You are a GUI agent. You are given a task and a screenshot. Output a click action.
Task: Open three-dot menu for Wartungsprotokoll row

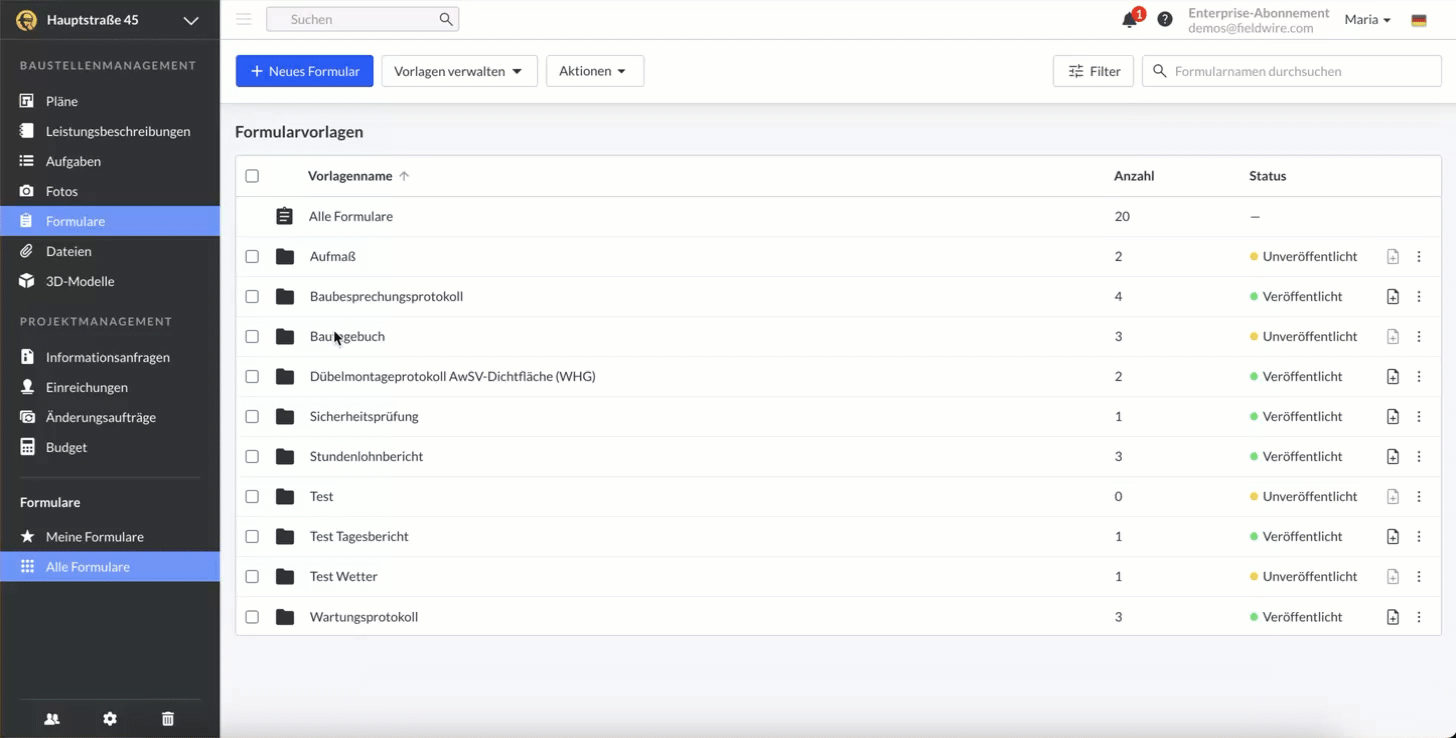click(1419, 617)
